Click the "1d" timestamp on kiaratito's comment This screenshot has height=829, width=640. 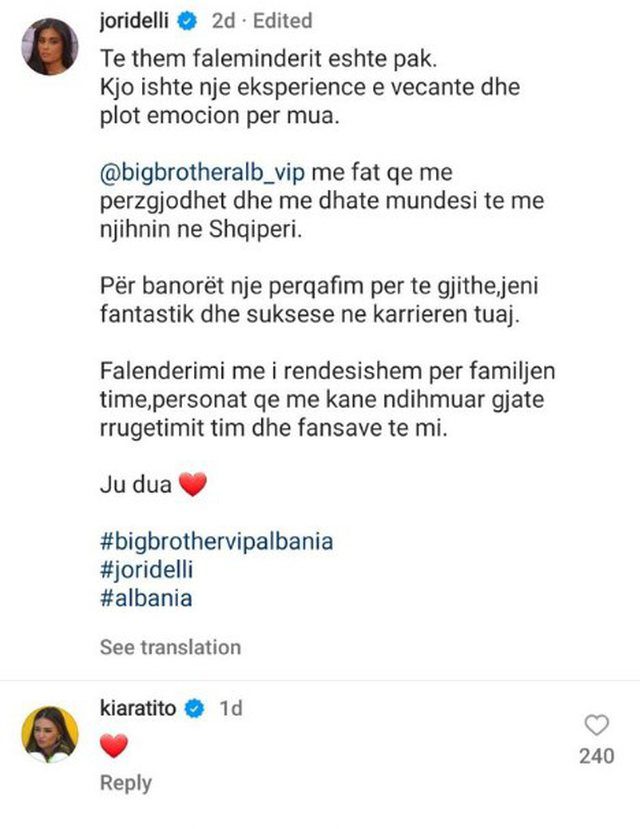click(231, 709)
